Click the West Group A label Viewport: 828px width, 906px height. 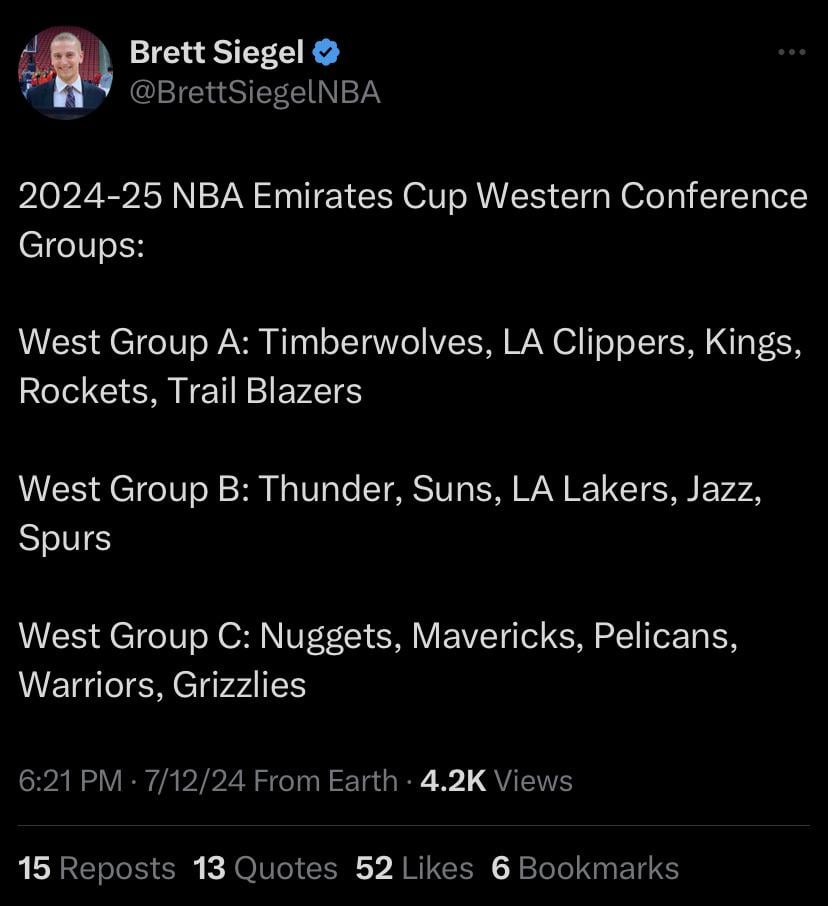[136, 342]
